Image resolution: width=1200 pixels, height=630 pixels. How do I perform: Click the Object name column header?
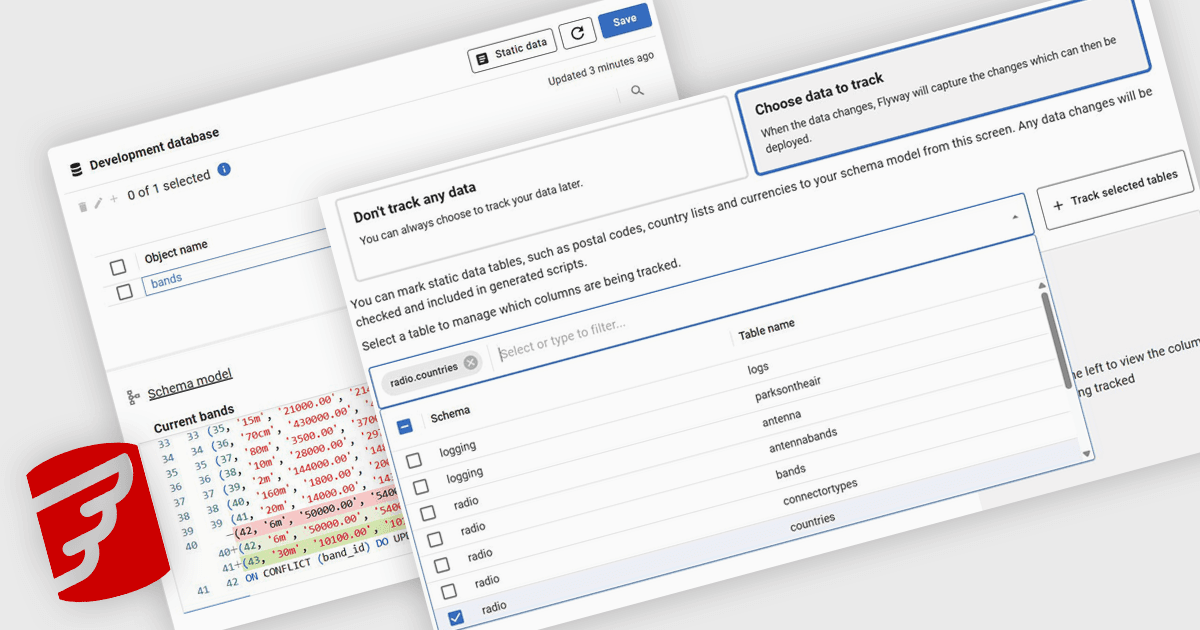(x=176, y=250)
